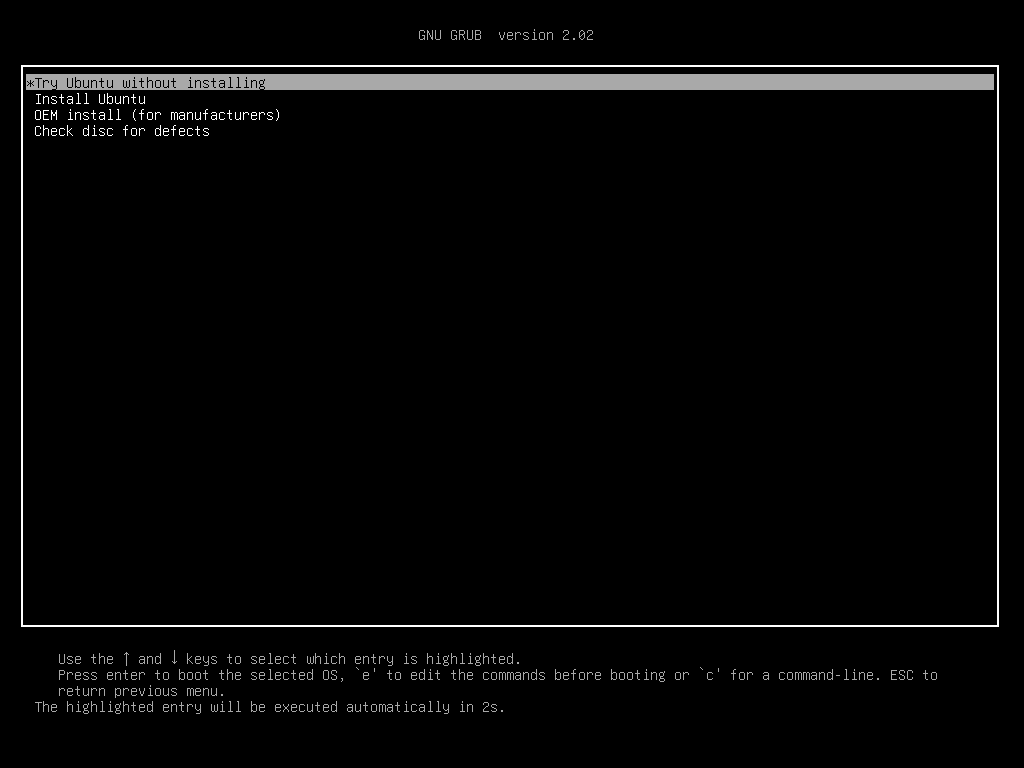Click the down arrow symbol in instructions
Image resolution: width=1024 pixels, height=768 pixels.
click(174, 658)
